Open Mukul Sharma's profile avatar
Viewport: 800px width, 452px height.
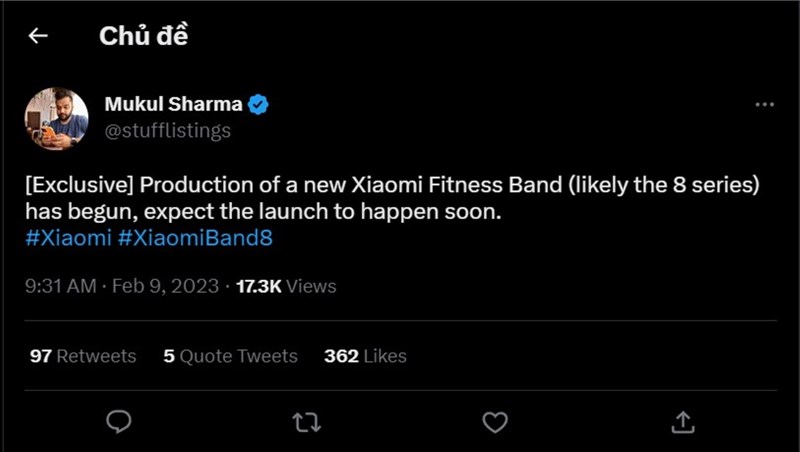point(56,118)
